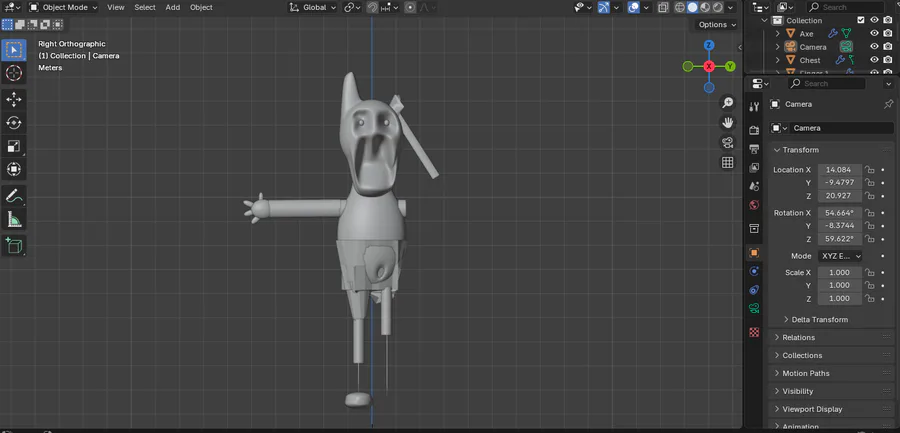Switch to Rendered viewport shading
The width and height of the screenshot is (900, 433).
point(718,7)
